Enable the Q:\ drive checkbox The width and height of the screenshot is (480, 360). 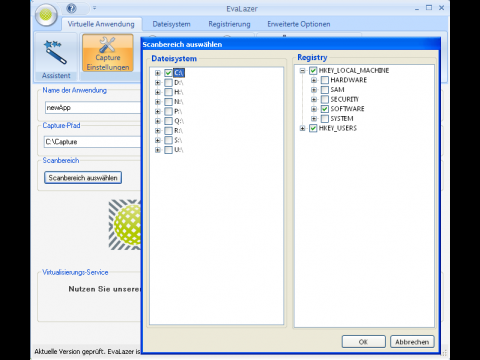(x=168, y=121)
